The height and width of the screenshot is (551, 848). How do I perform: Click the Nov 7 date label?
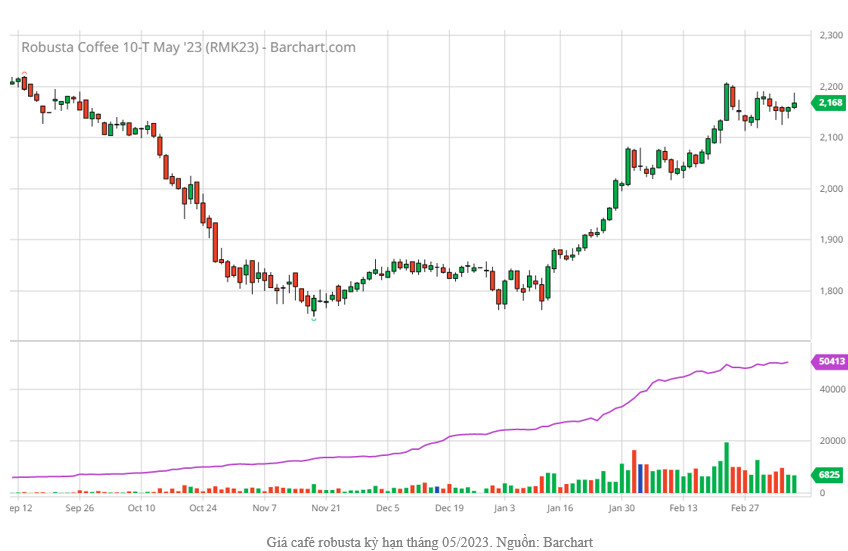[x=264, y=508]
